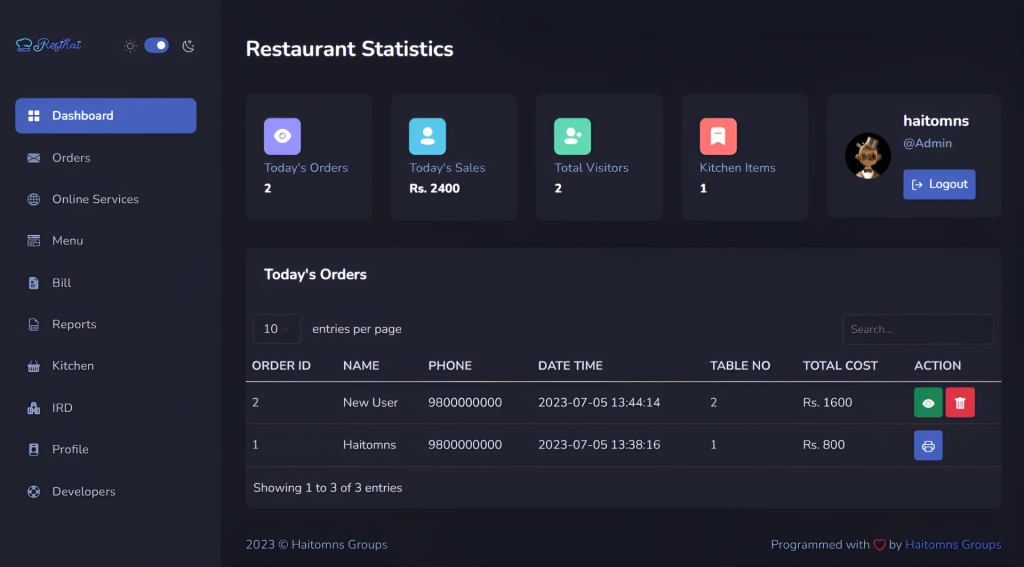
Task: Sort the table by the Total Cost column
Action: 840,366
